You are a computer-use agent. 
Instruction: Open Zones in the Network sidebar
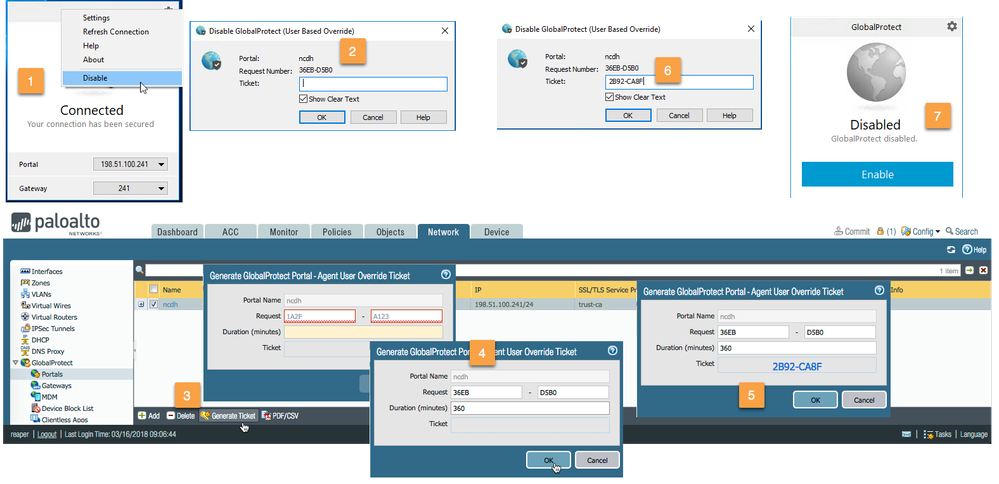(36, 283)
